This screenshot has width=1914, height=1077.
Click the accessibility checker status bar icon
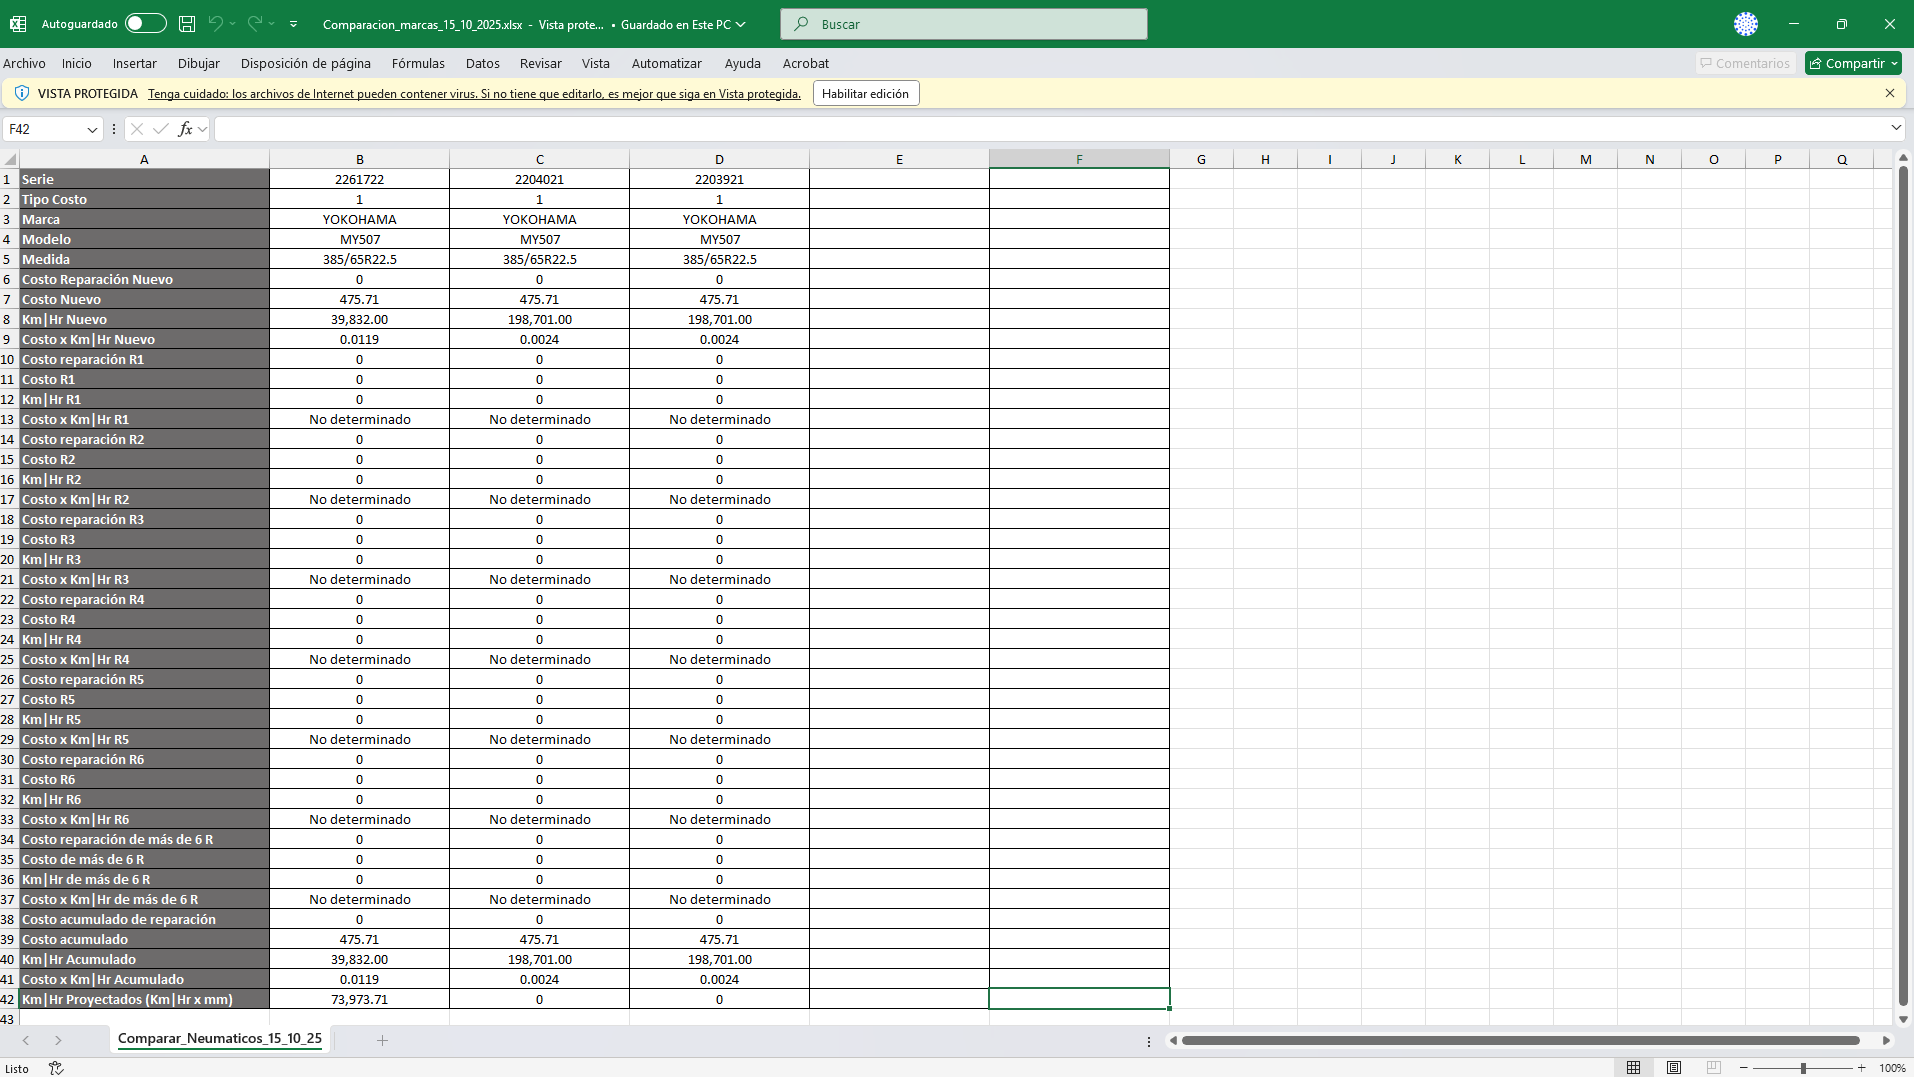(56, 1068)
